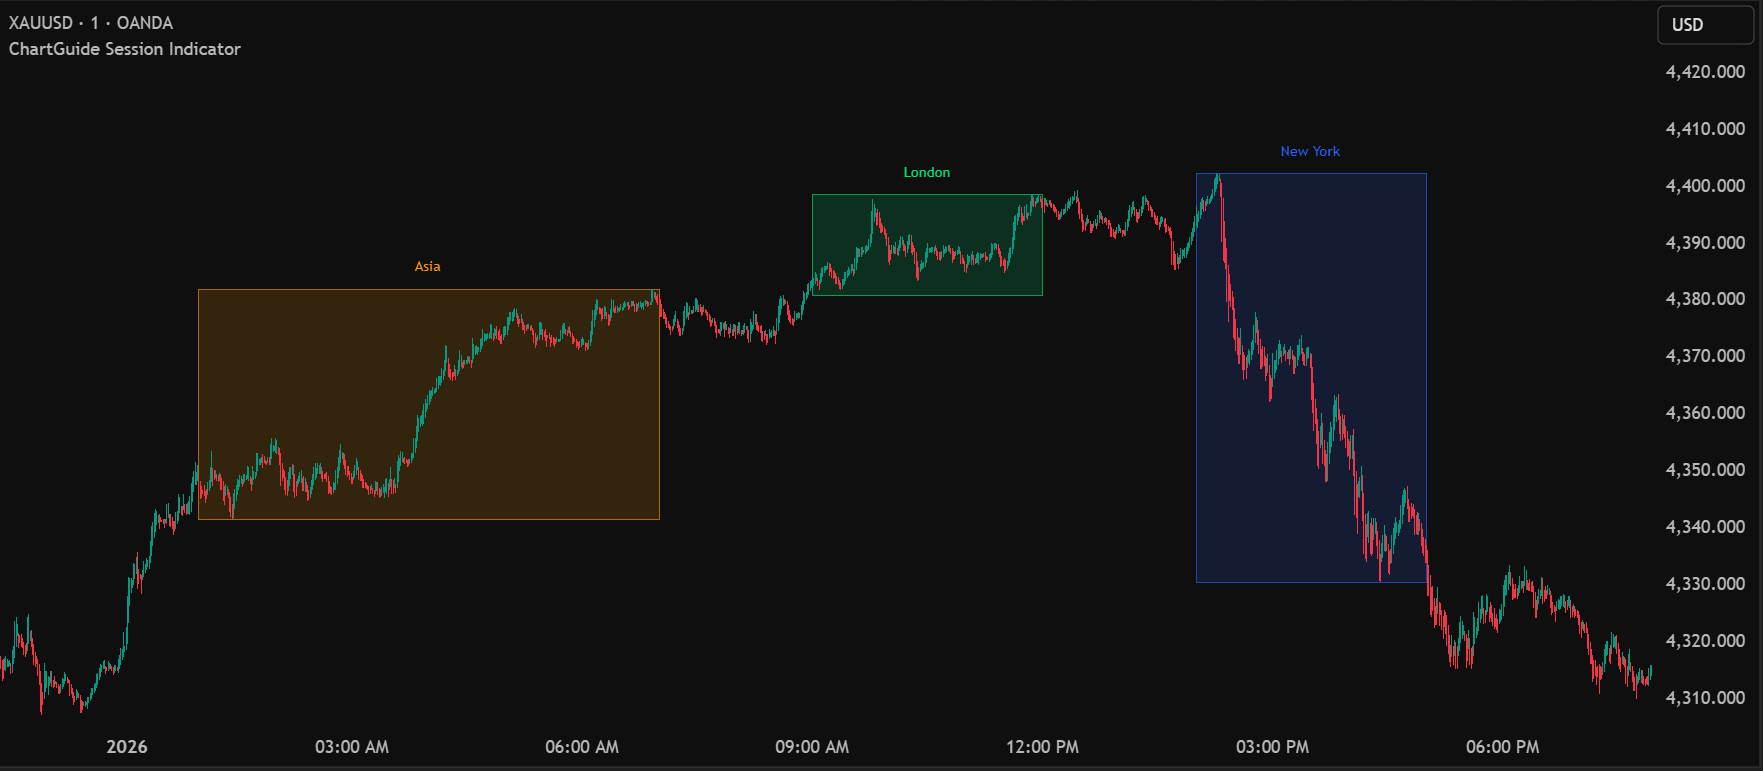Click the 03:00 AM time axis label
Screen dimensions: 1763x771
(352, 747)
